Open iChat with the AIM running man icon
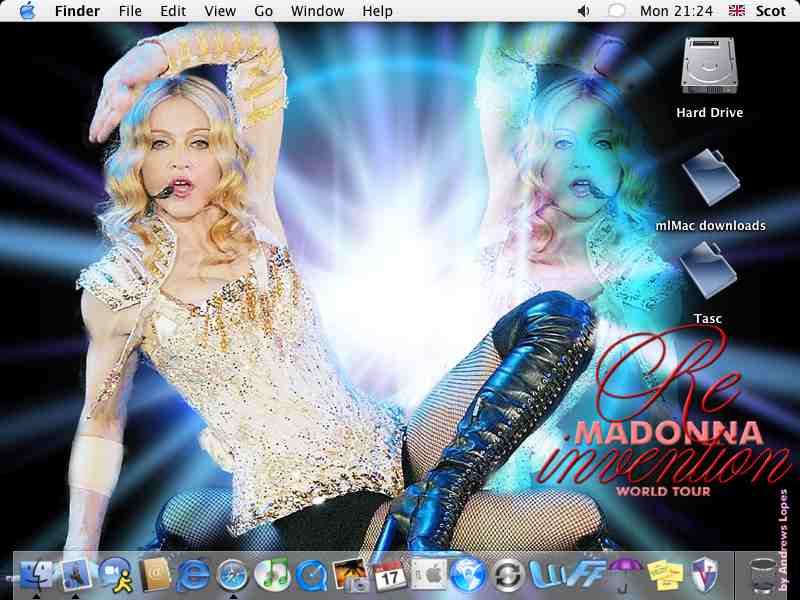Image resolution: width=800 pixels, height=600 pixels. pos(116,575)
